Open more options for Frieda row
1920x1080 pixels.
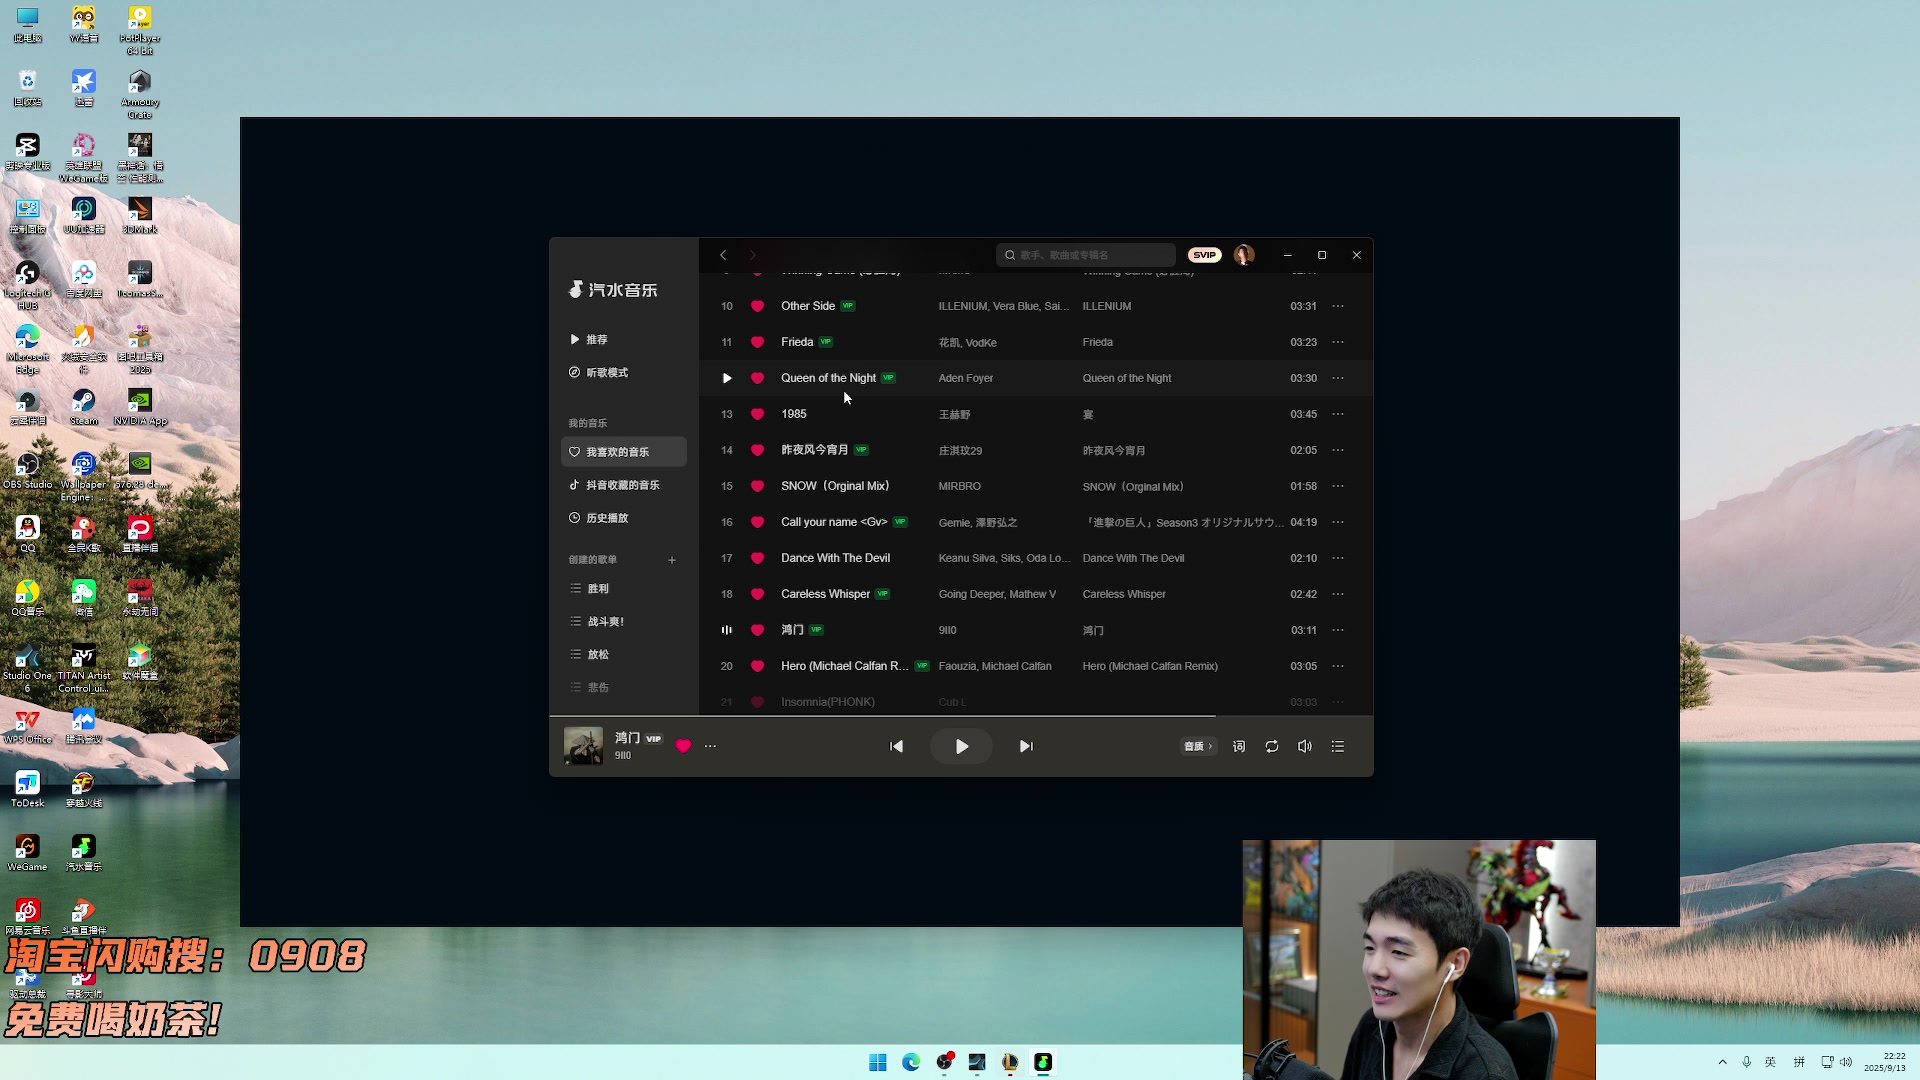click(1338, 342)
